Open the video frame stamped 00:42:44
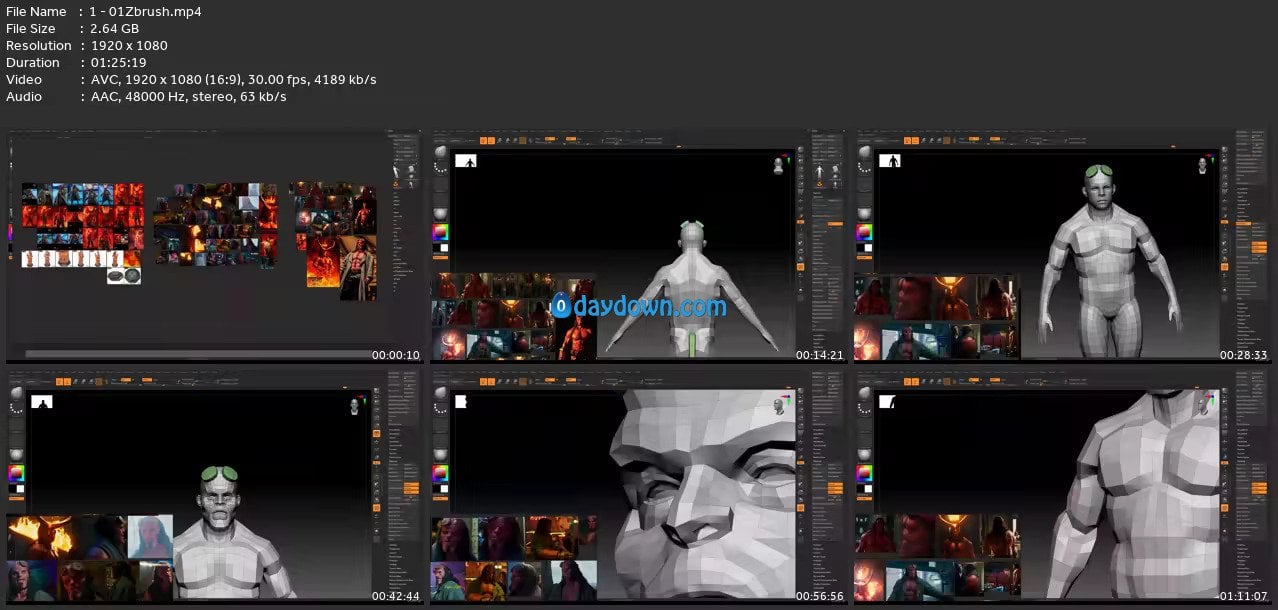Image resolution: width=1278 pixels, height=610 pixels. 214,487
